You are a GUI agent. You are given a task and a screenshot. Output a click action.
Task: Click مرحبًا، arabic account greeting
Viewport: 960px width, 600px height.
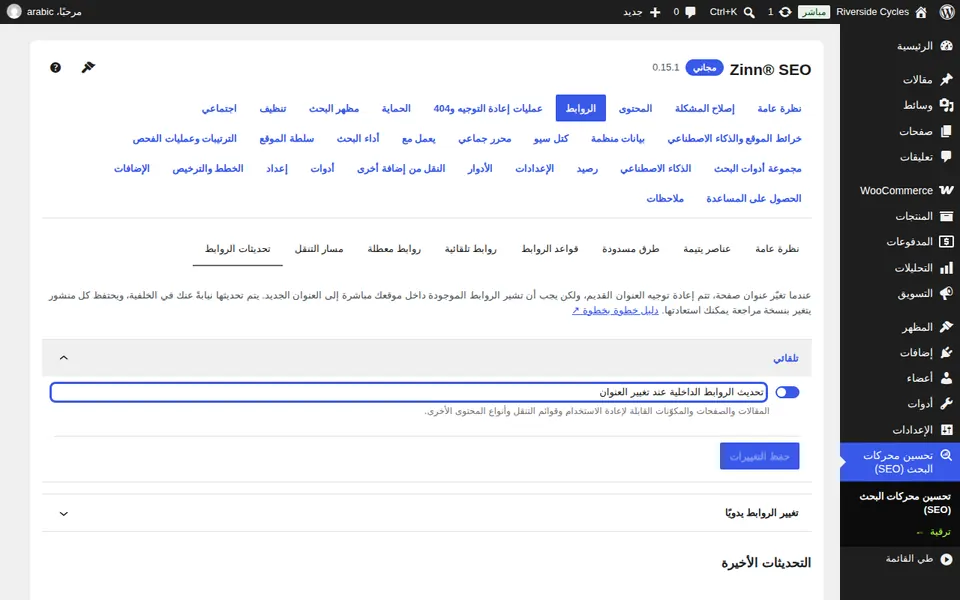54,12
